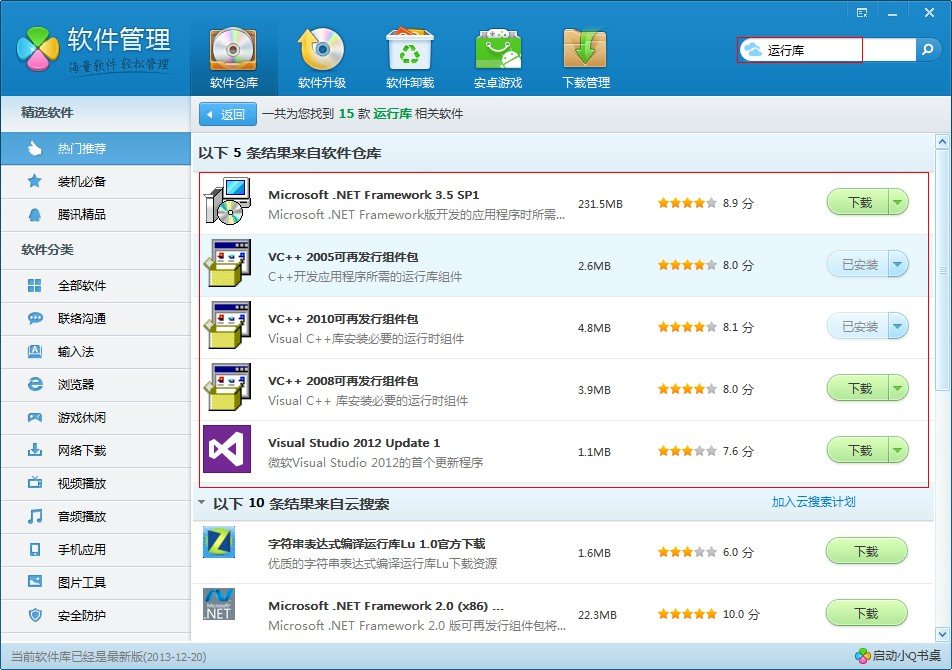Click the 返回 back button
Screen dimensions: 952x670
227,114
